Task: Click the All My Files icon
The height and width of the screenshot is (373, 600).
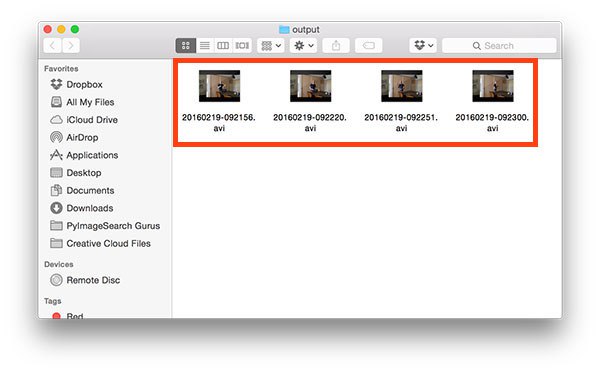Action: 56,102
